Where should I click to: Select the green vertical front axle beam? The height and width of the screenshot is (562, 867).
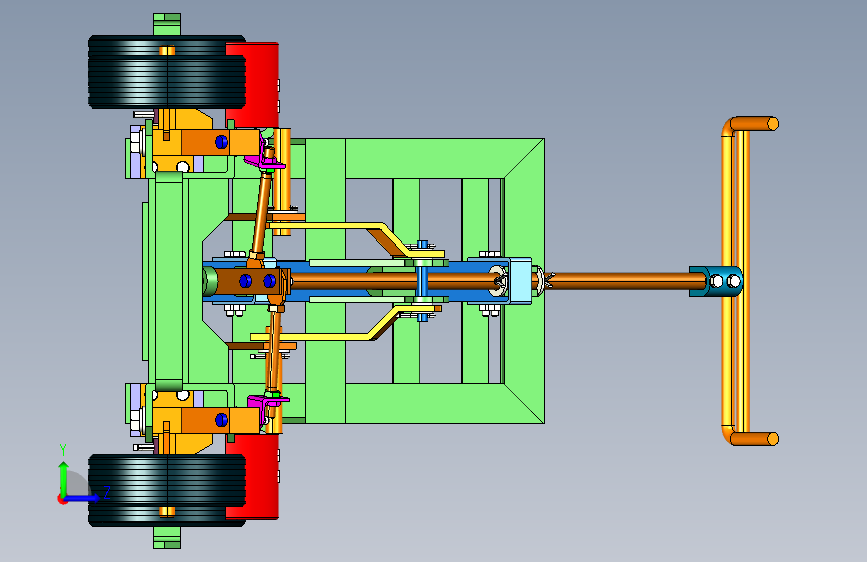(x=169, y=281)
